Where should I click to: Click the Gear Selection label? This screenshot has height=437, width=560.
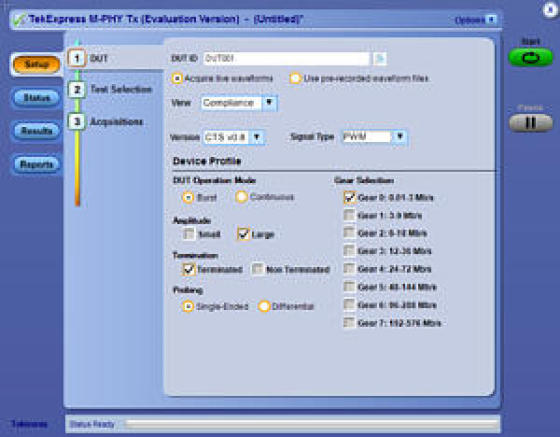(x=364, y=181)
